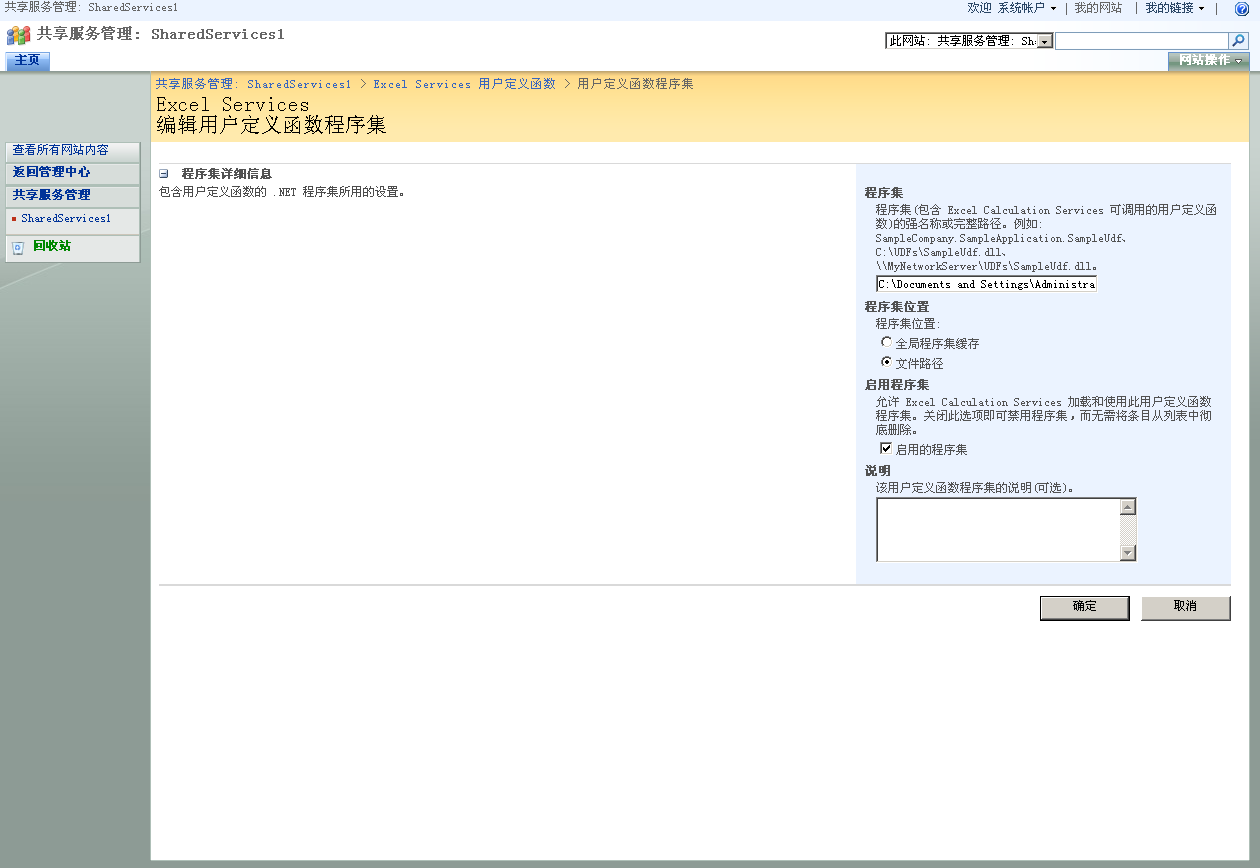1260x868 pixels.
Task: Click the search magnifier icon
Action: (1238, 41)
